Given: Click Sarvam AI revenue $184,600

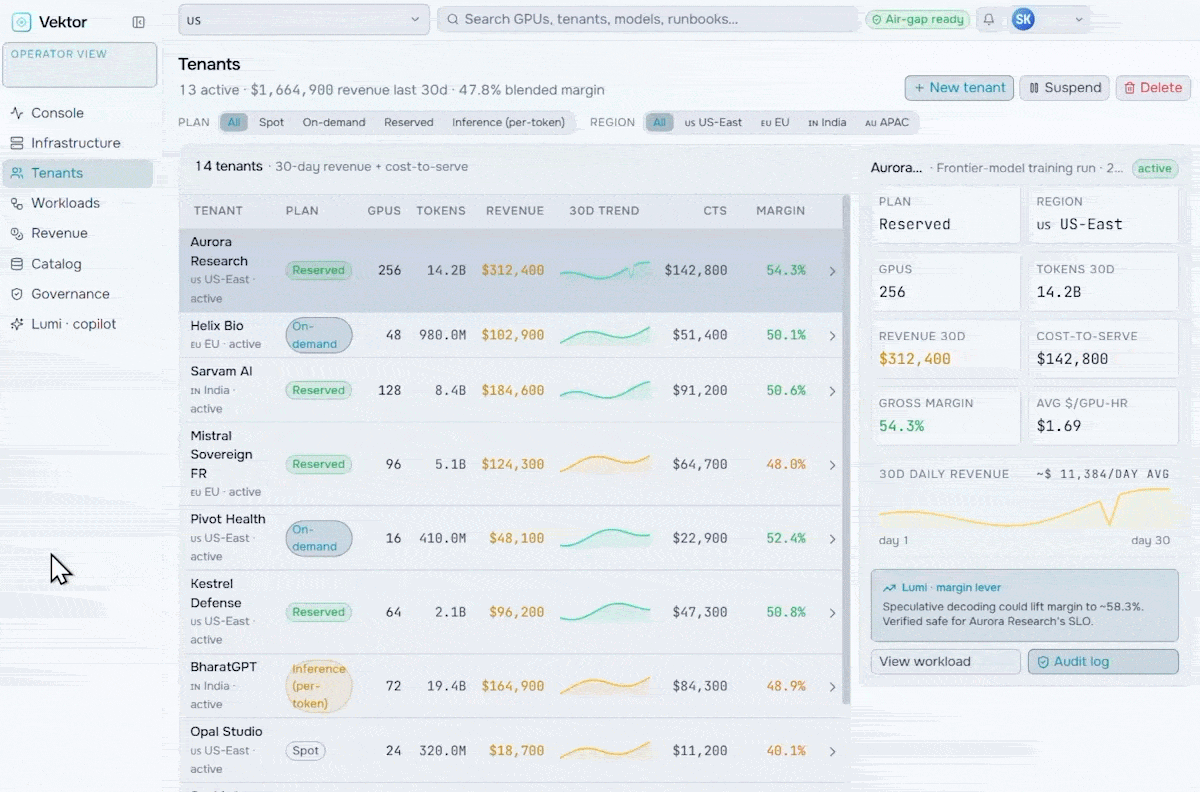Looking at the screenshot, I should pos(513,391).
